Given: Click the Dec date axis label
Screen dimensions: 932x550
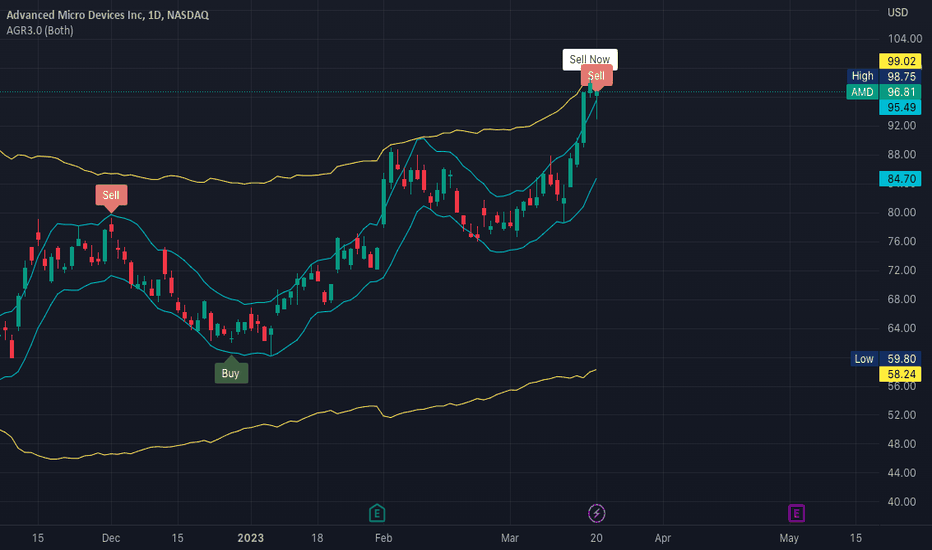Looking at the screenshot, I should click(x=111, y=538).
